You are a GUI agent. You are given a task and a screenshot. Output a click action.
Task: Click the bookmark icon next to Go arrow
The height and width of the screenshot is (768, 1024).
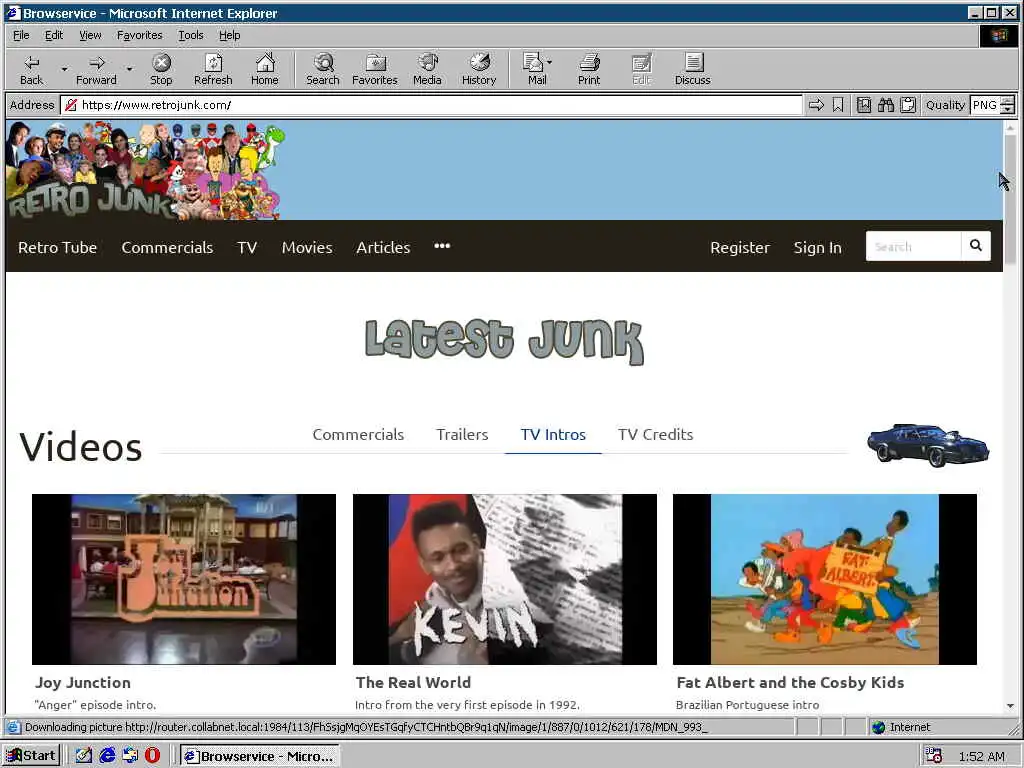point(838,105)
